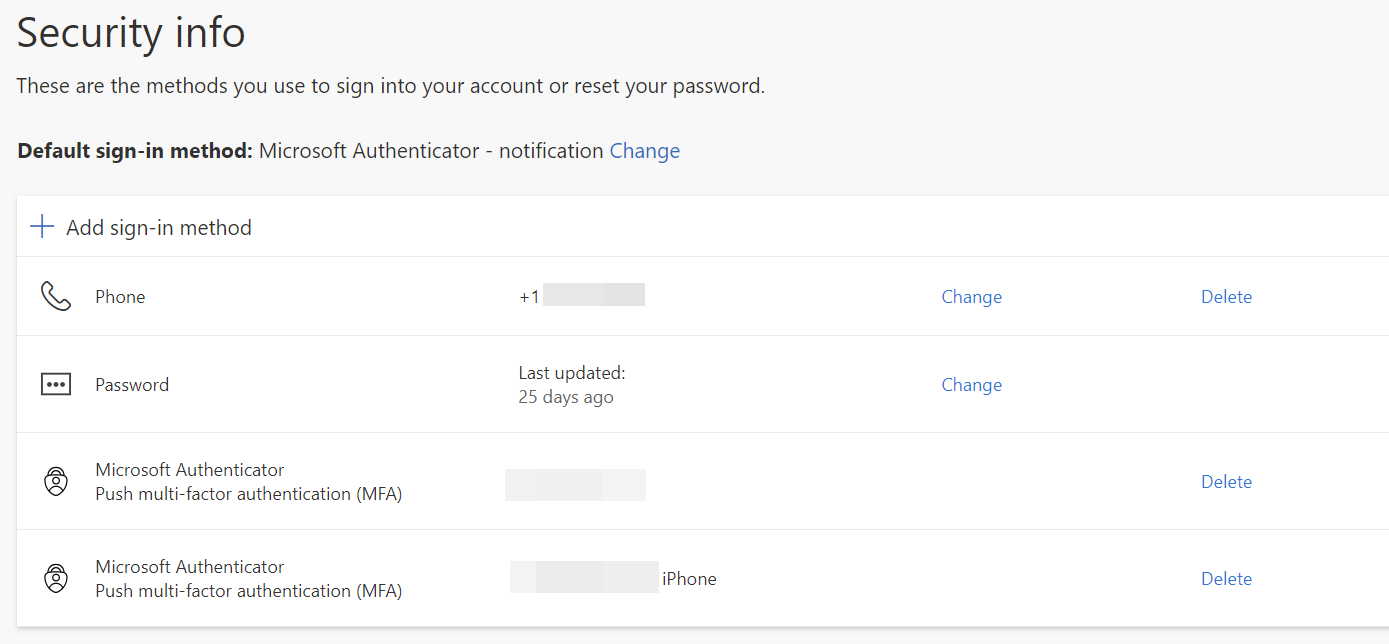This screenshot has height=644, width=1389.
Task: Select the Add sign-in method label
Action: tap(159, 228)
